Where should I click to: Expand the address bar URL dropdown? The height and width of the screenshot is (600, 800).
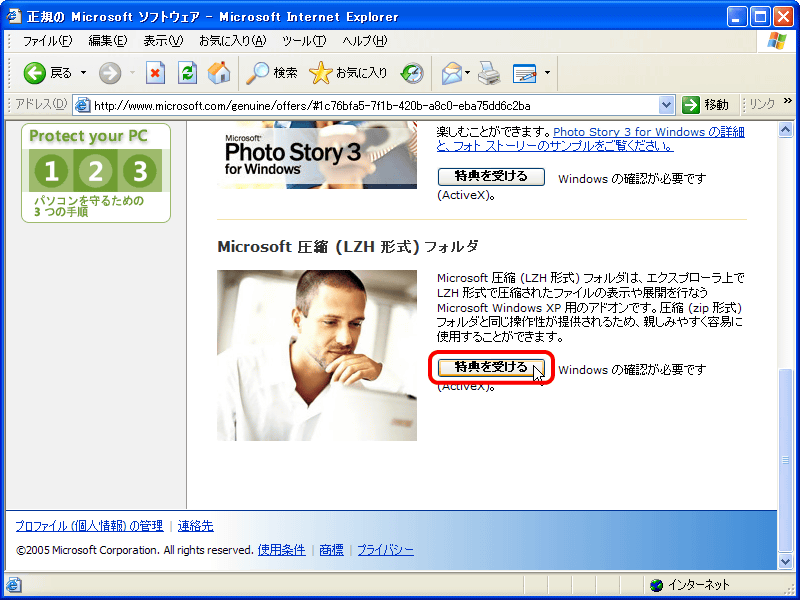[666, 106]
